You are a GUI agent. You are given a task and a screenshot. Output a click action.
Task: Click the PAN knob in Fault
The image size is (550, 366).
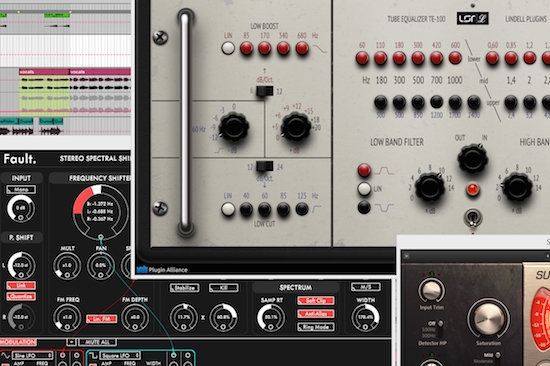tap(101, 265)
